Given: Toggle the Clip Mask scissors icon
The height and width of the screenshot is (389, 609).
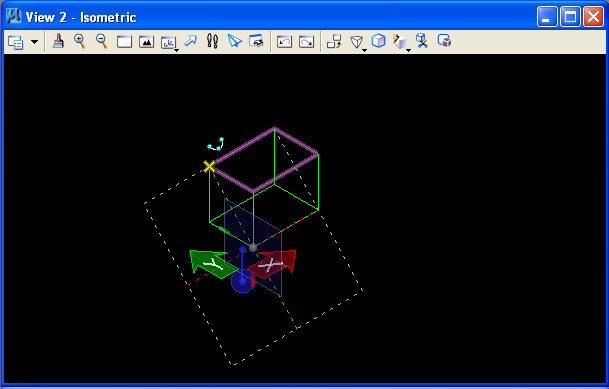Looking at the screenshot, I should coord(422,41).
